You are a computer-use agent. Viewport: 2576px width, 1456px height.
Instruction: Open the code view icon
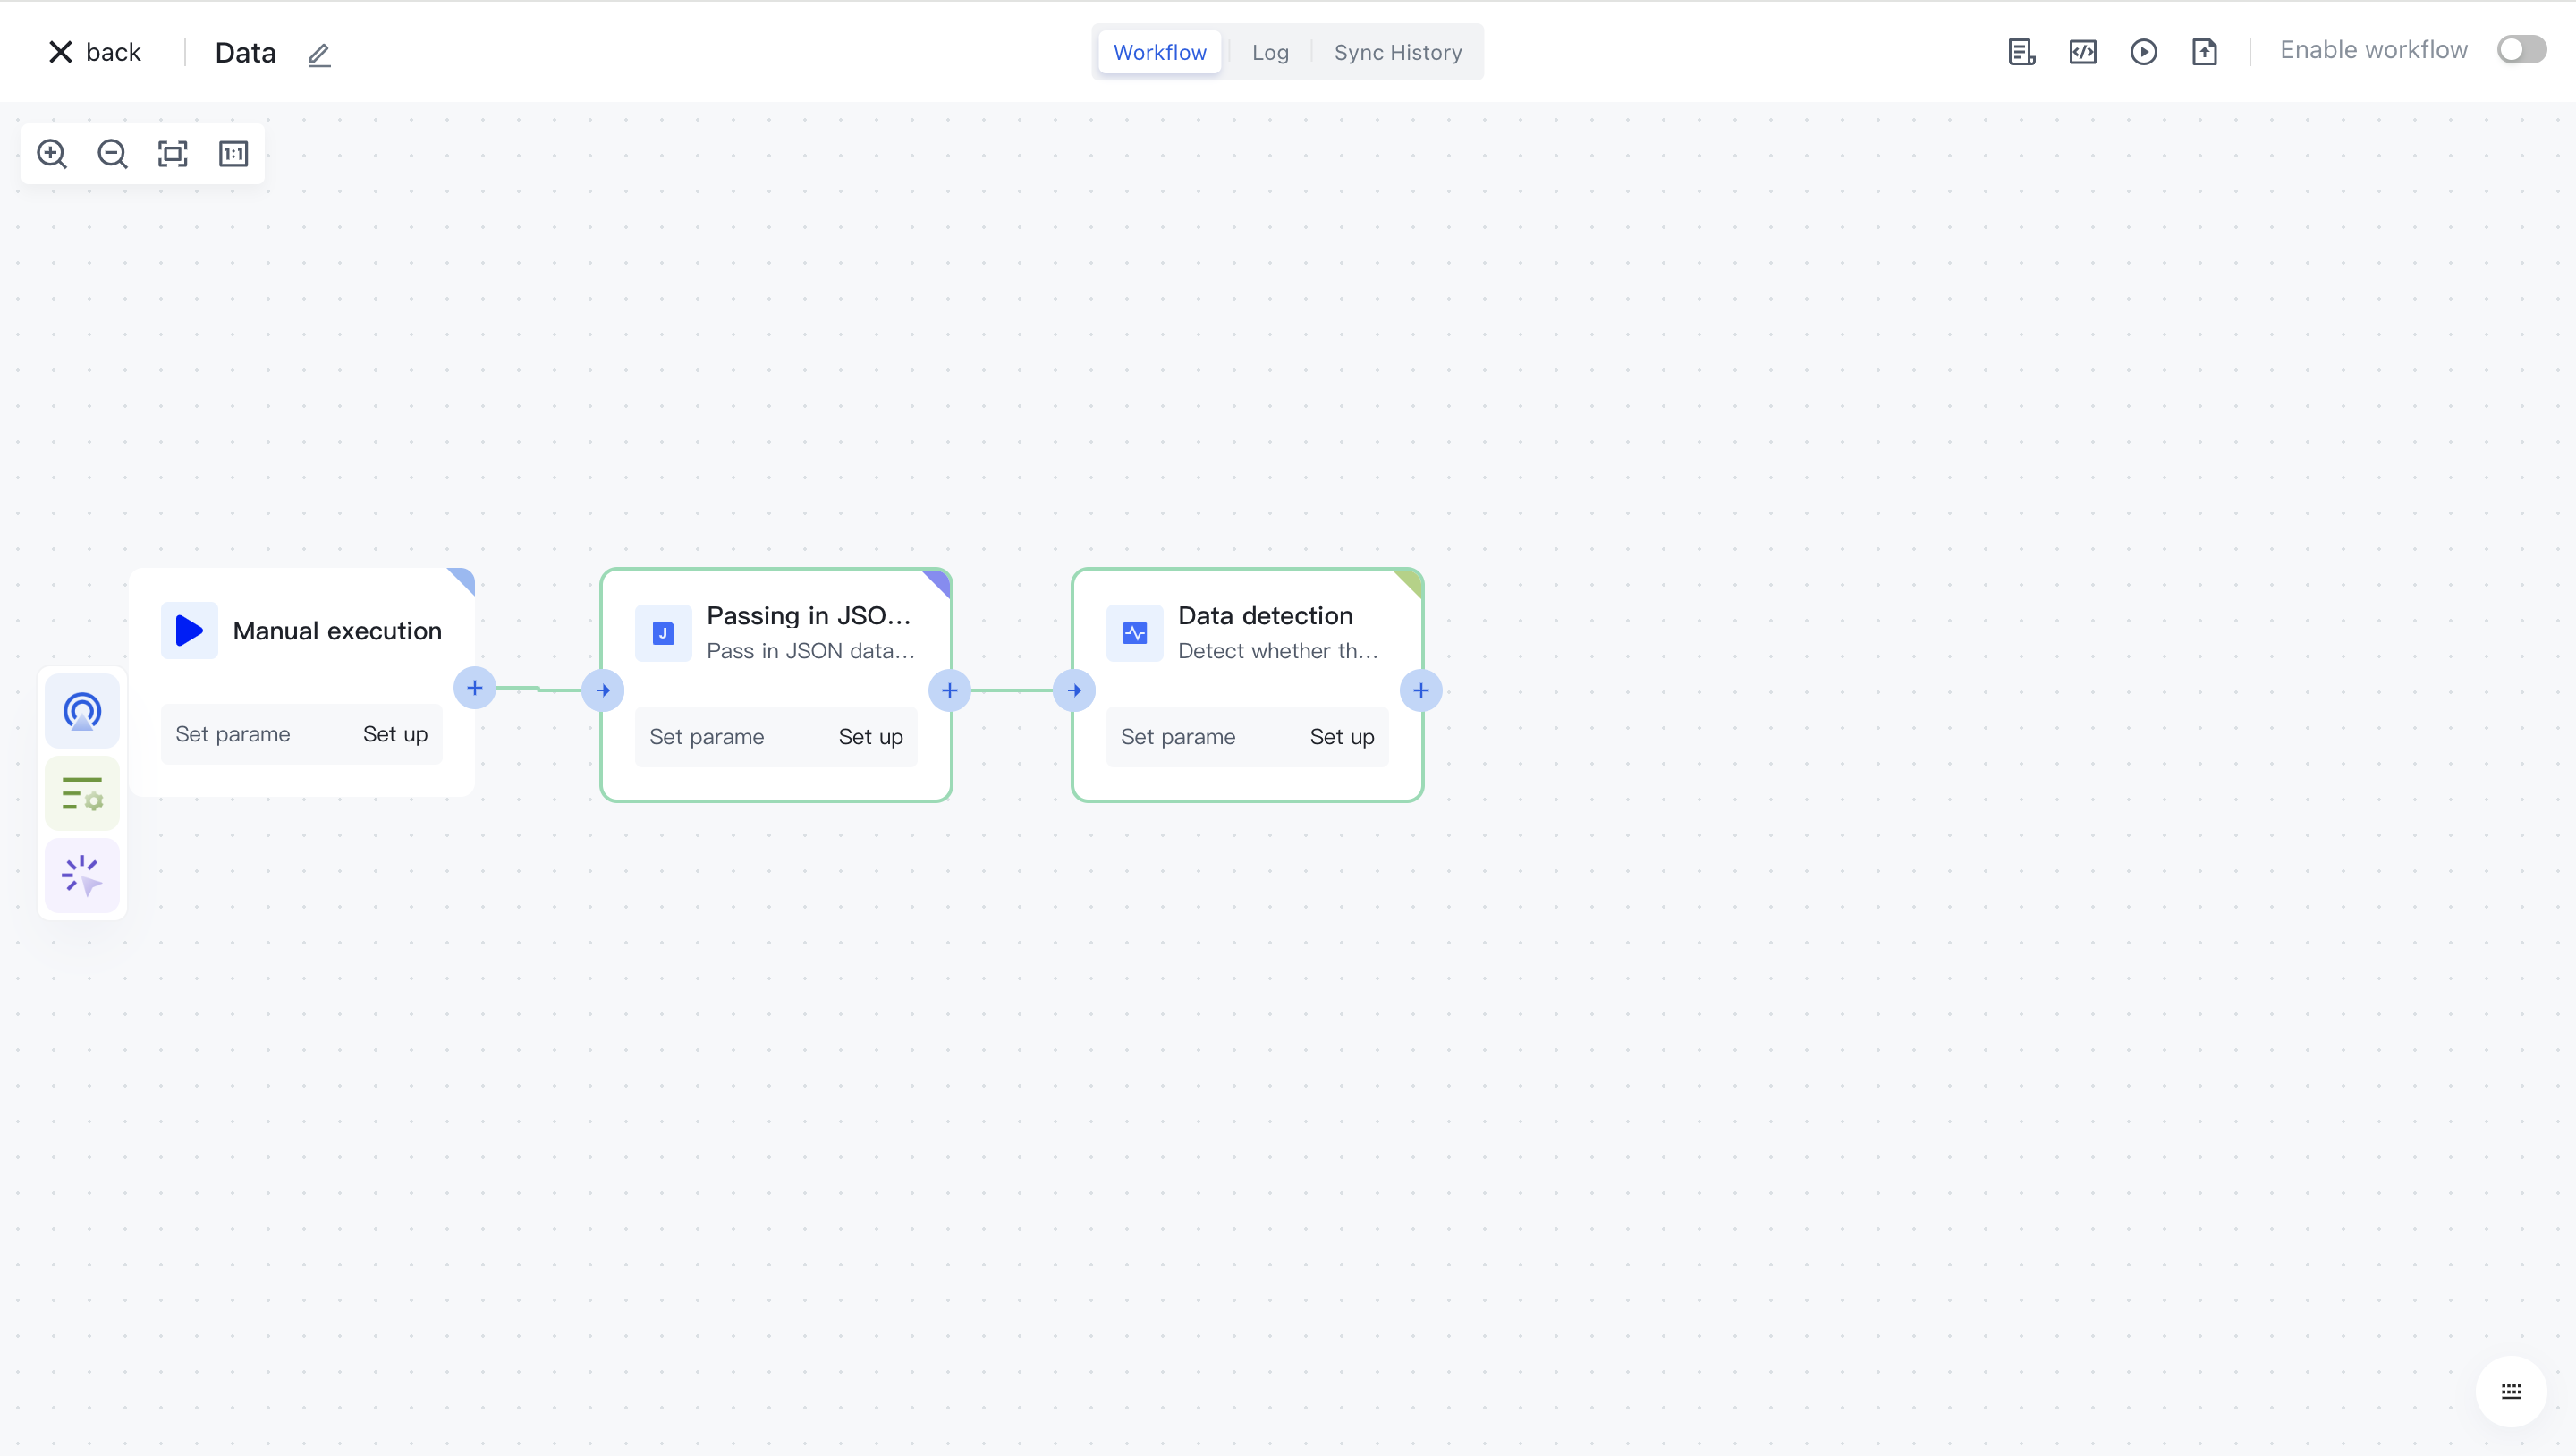(x=2083, y=52)
